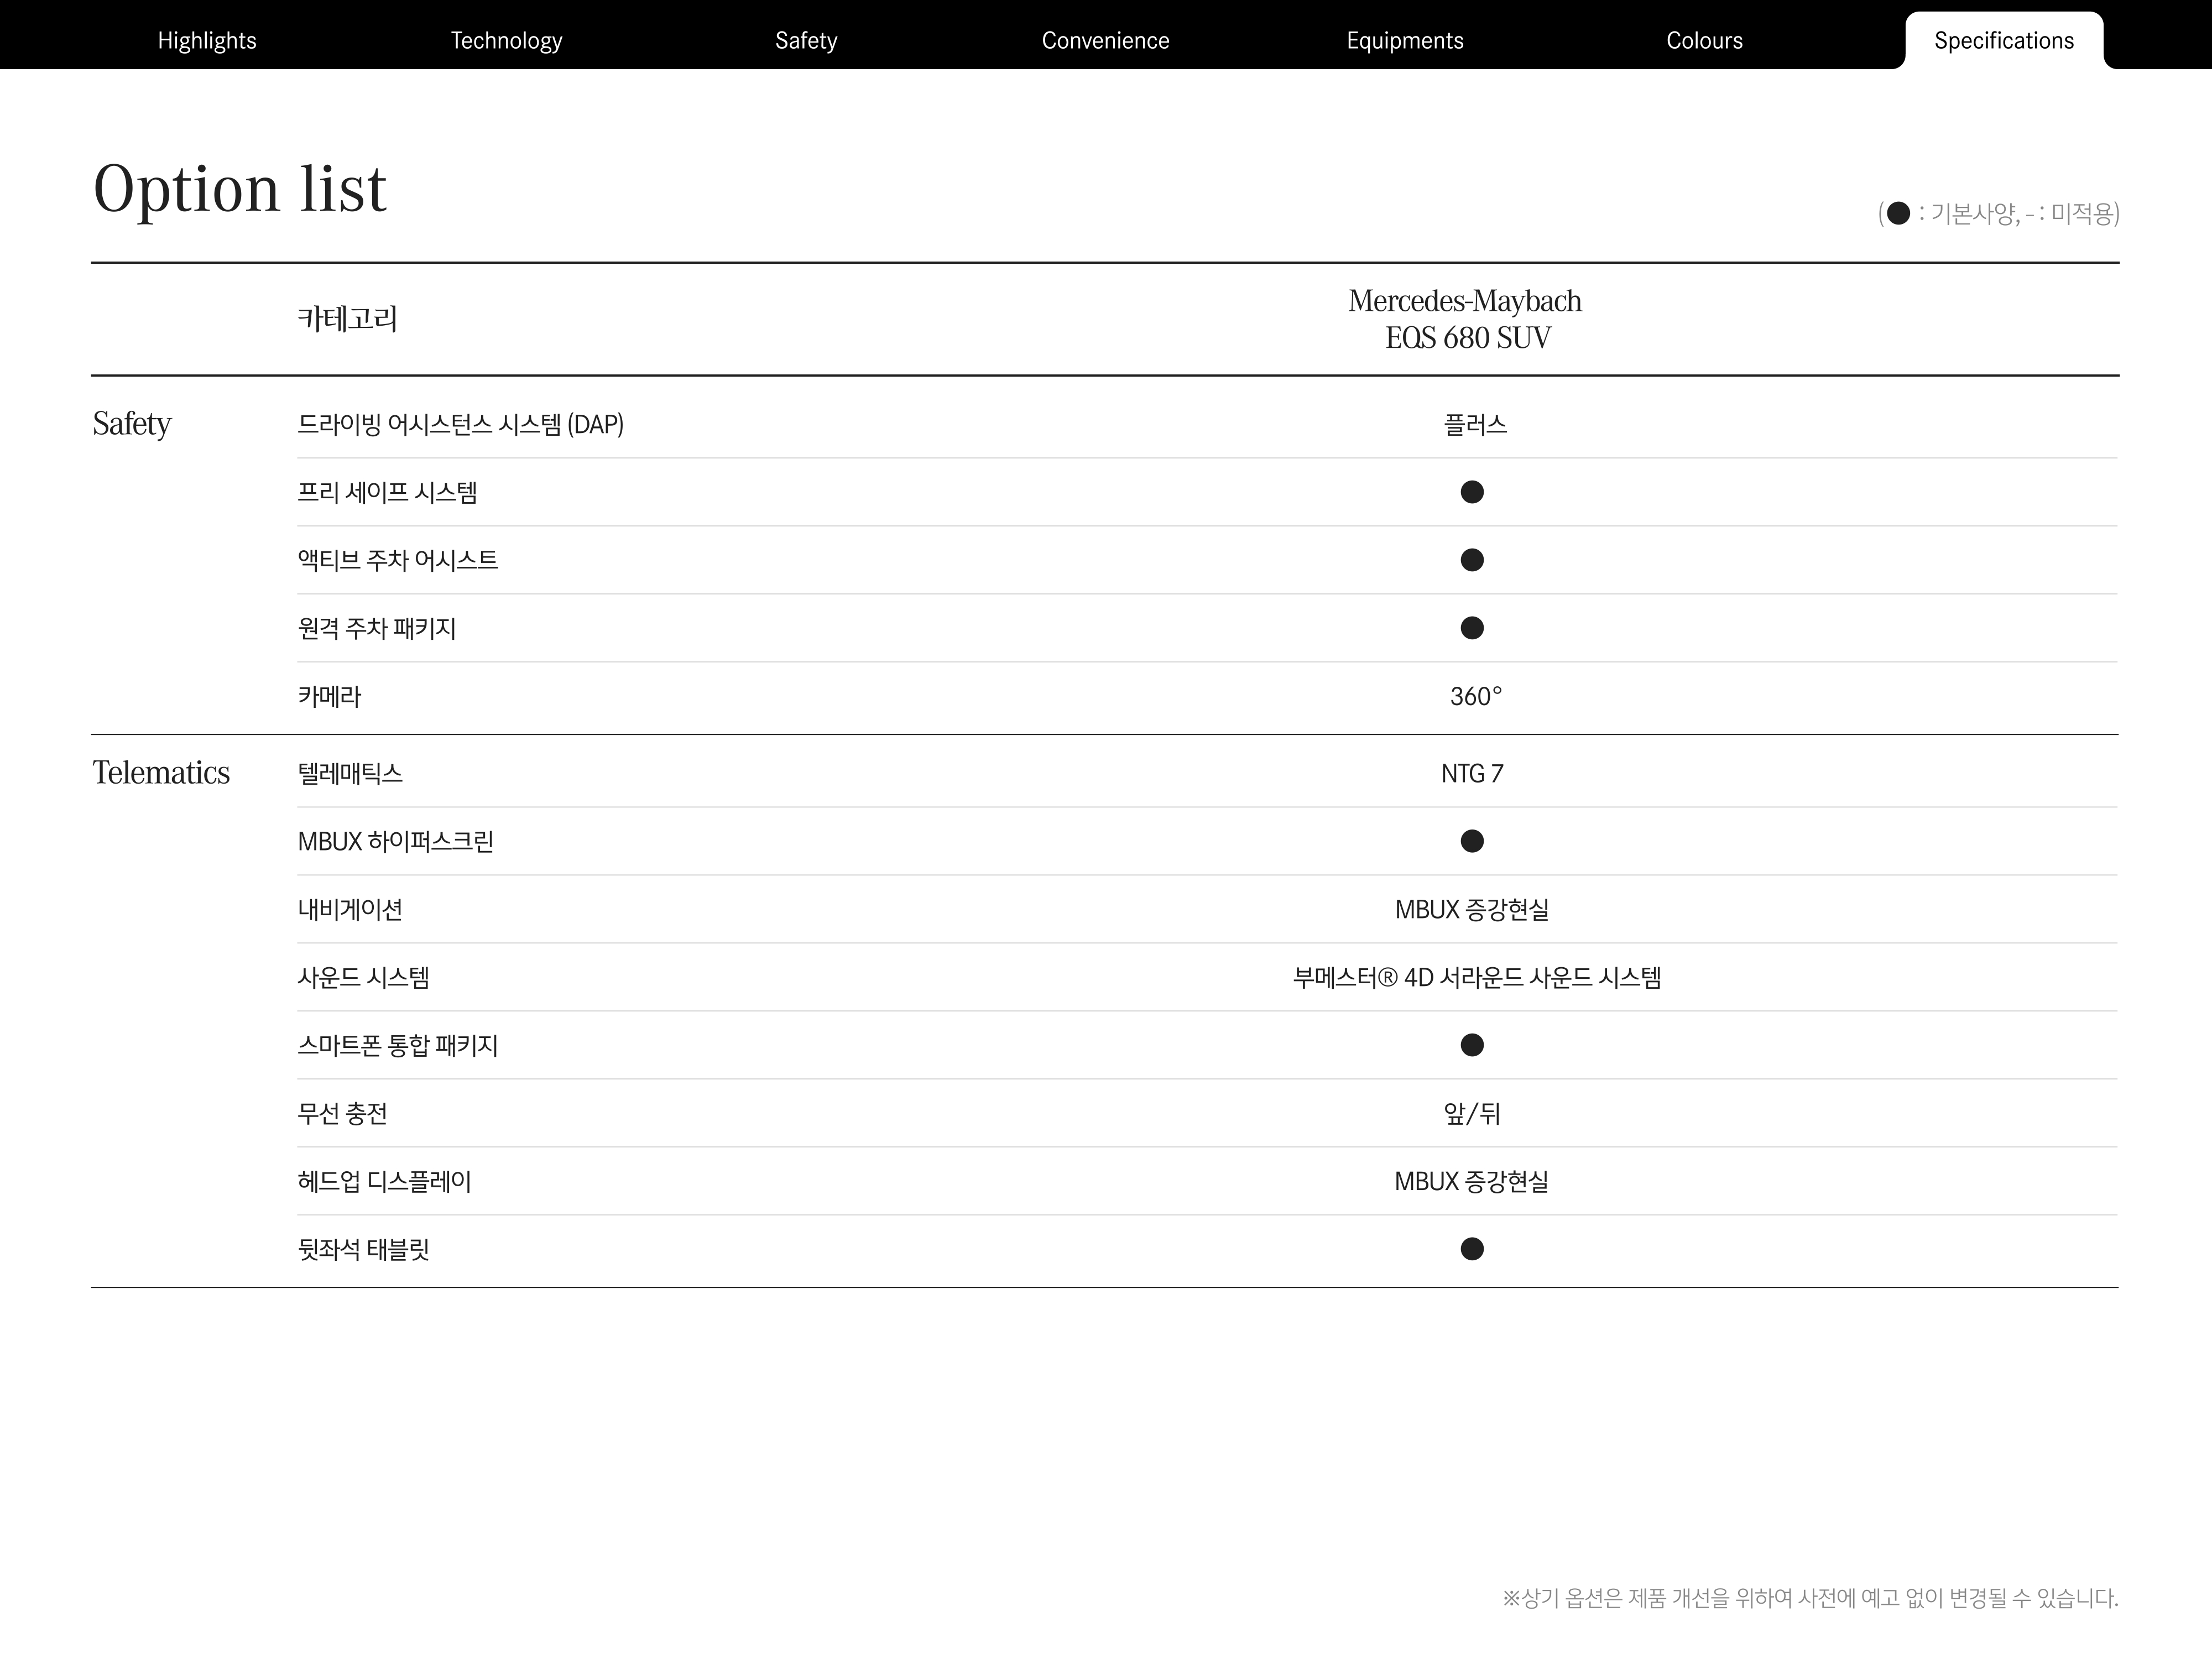Click the legend dot for 기본사양
This screenshot has width=2212, height=1659.
point(1898,213)
